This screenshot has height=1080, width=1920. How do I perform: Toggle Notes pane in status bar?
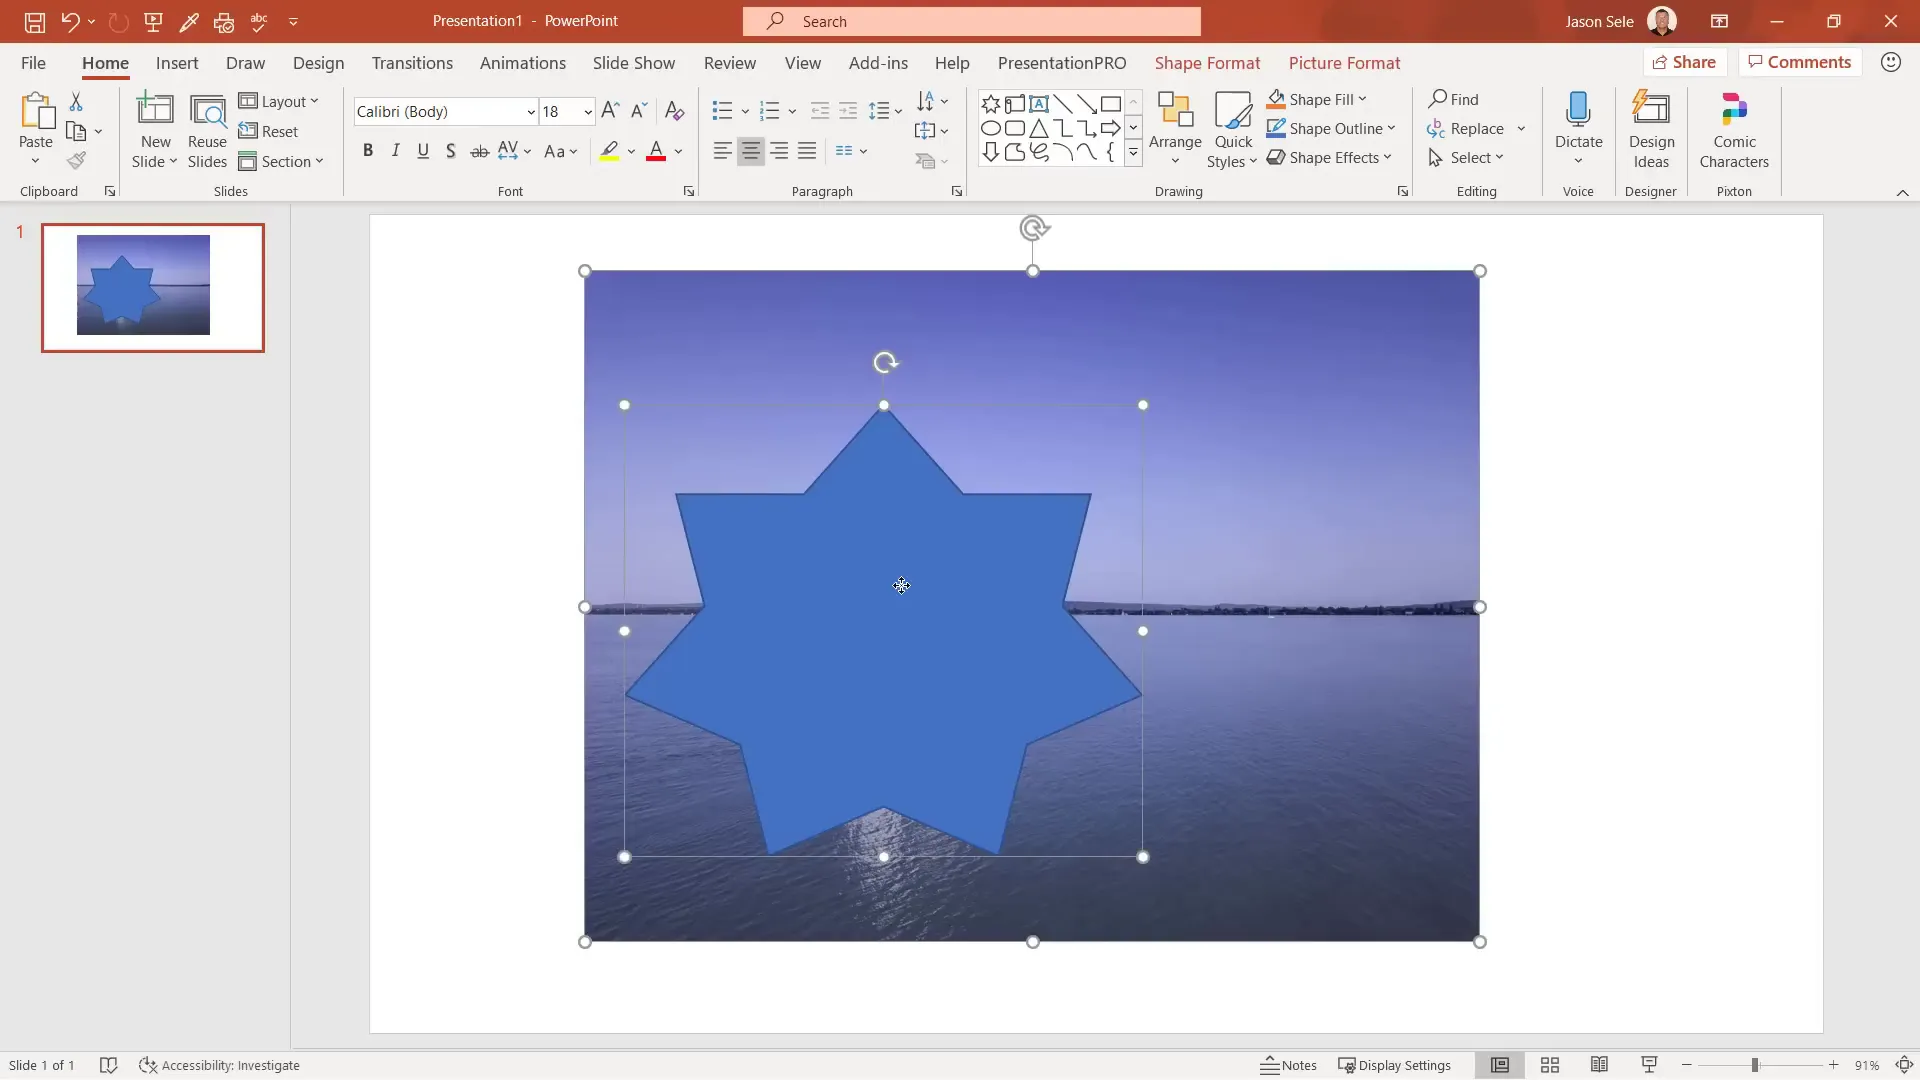(1288, 1065)
